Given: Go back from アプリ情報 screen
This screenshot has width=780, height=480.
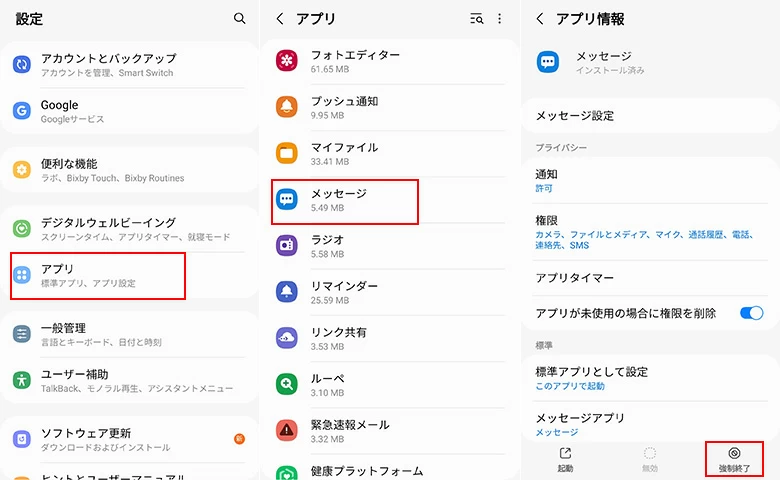Looking at the screenshot, I should [x=540, y=19].
